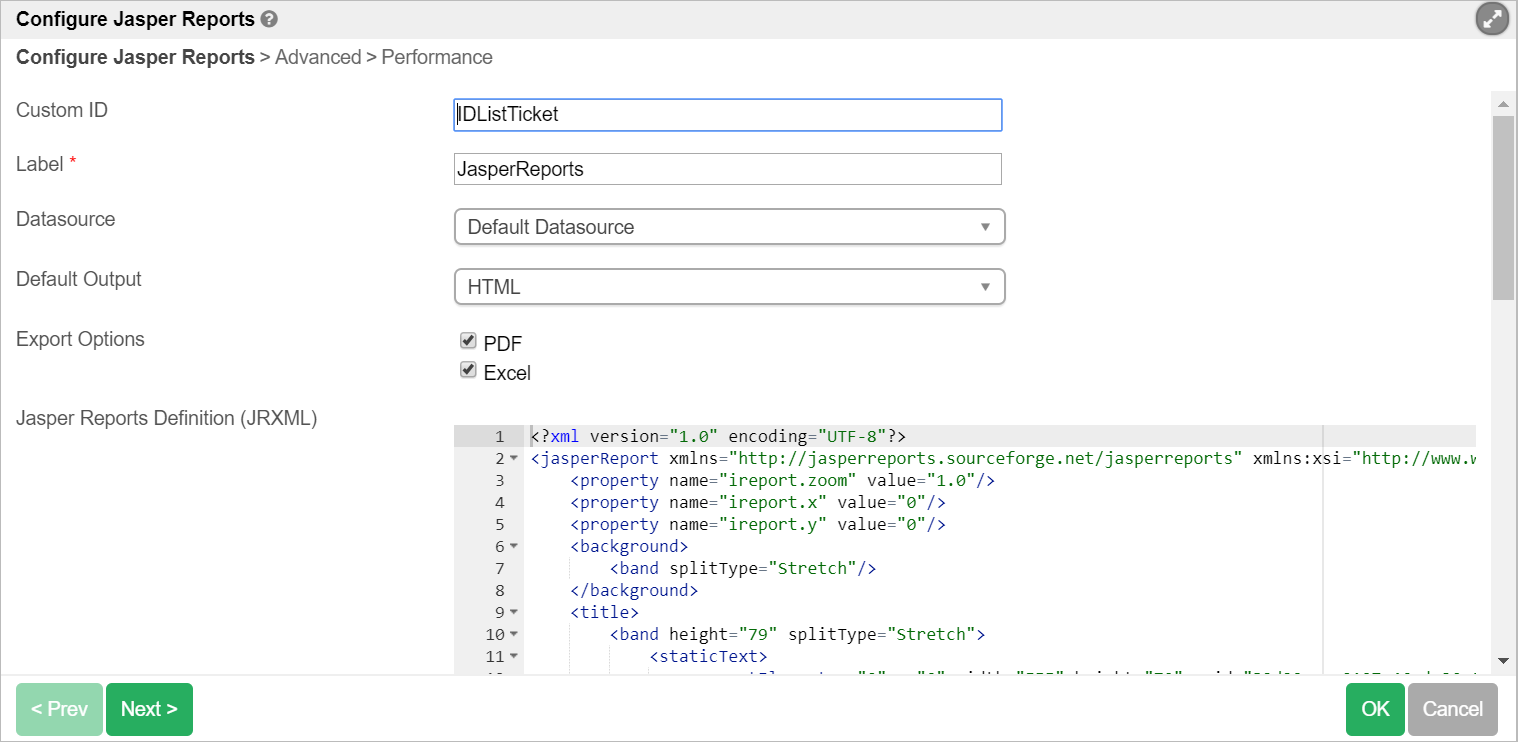
Task: Collapse the band tag on line 10
Action: pyautogui.click(x=514, y=634)
